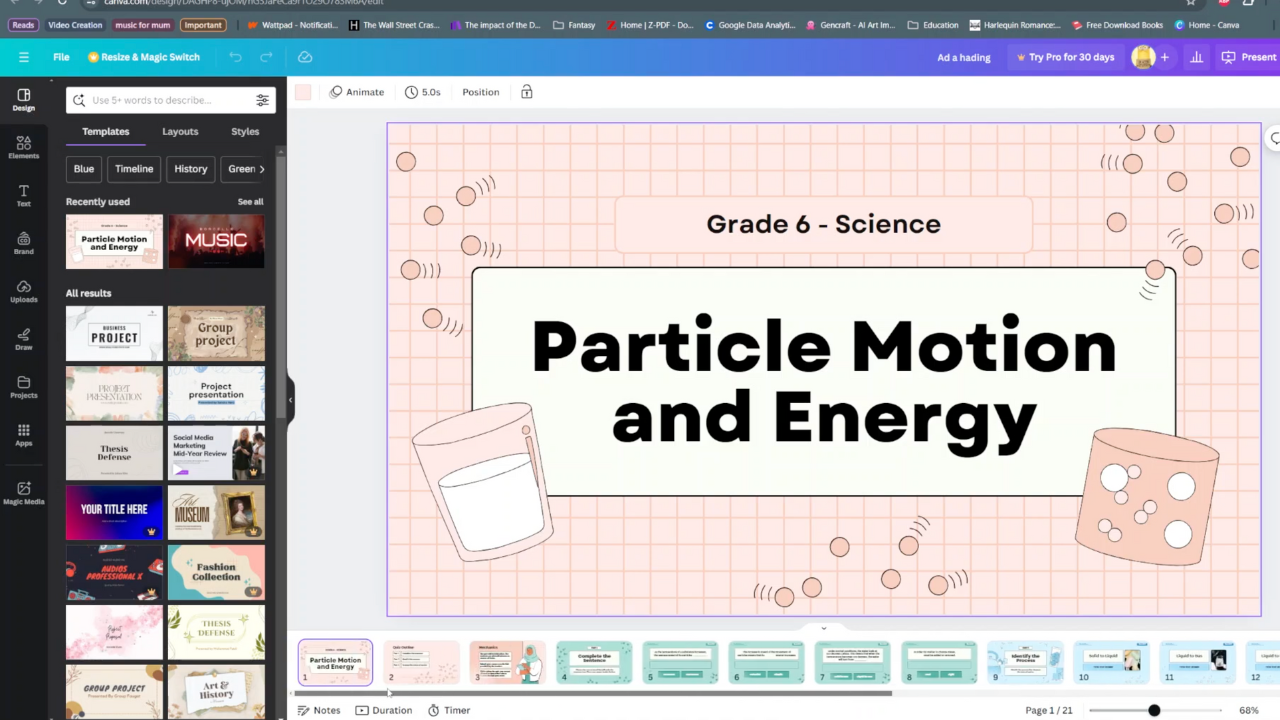Image resolution: width=1280 pixels, height=720 pixels.
Task: Open the Notes panel at the bottom
Action: point(319,710)
